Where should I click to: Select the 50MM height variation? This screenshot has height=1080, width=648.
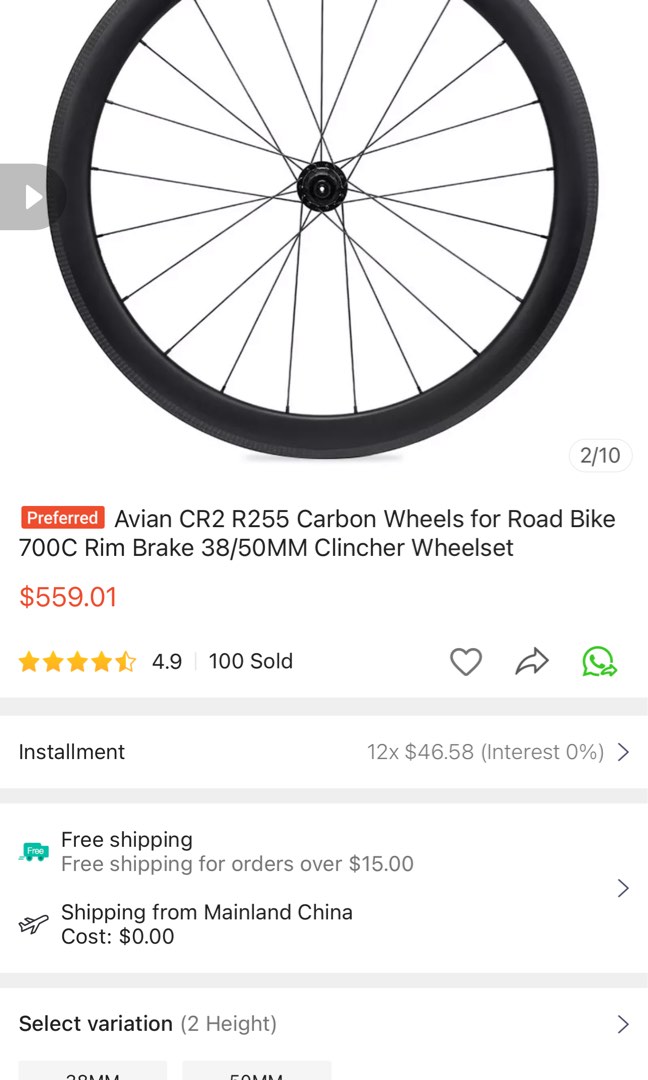point(256,1072)
